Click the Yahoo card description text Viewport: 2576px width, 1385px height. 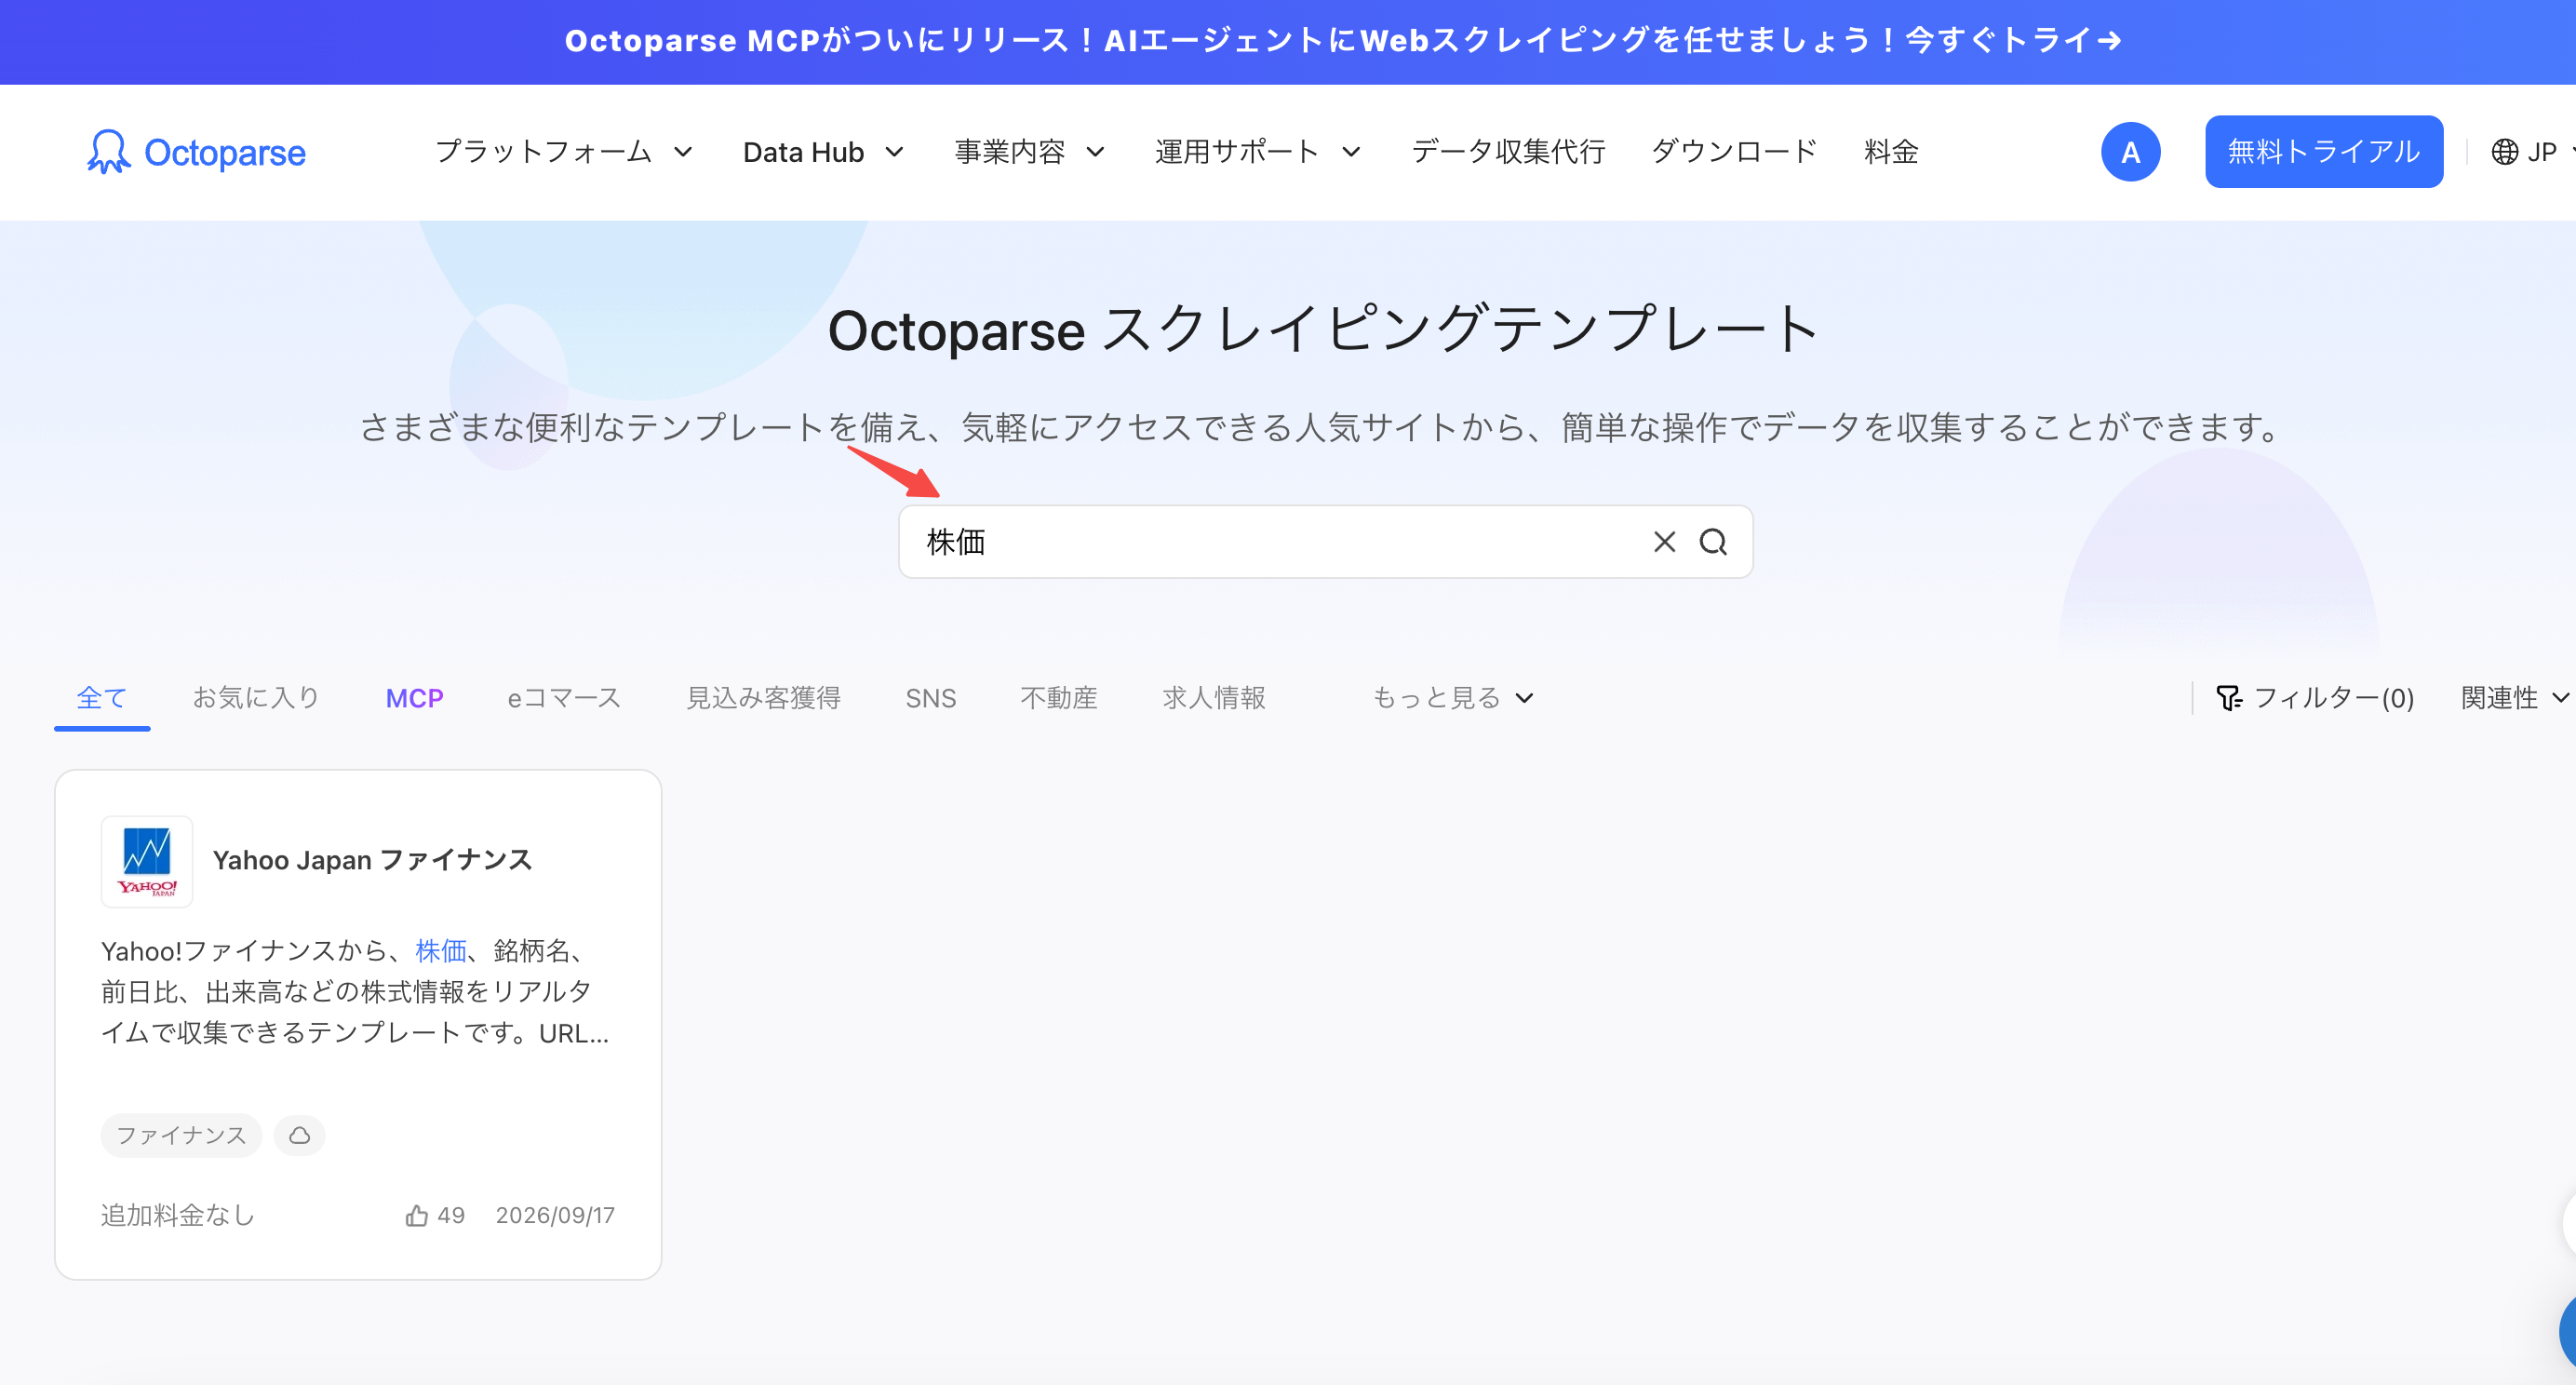coord(355,992)
